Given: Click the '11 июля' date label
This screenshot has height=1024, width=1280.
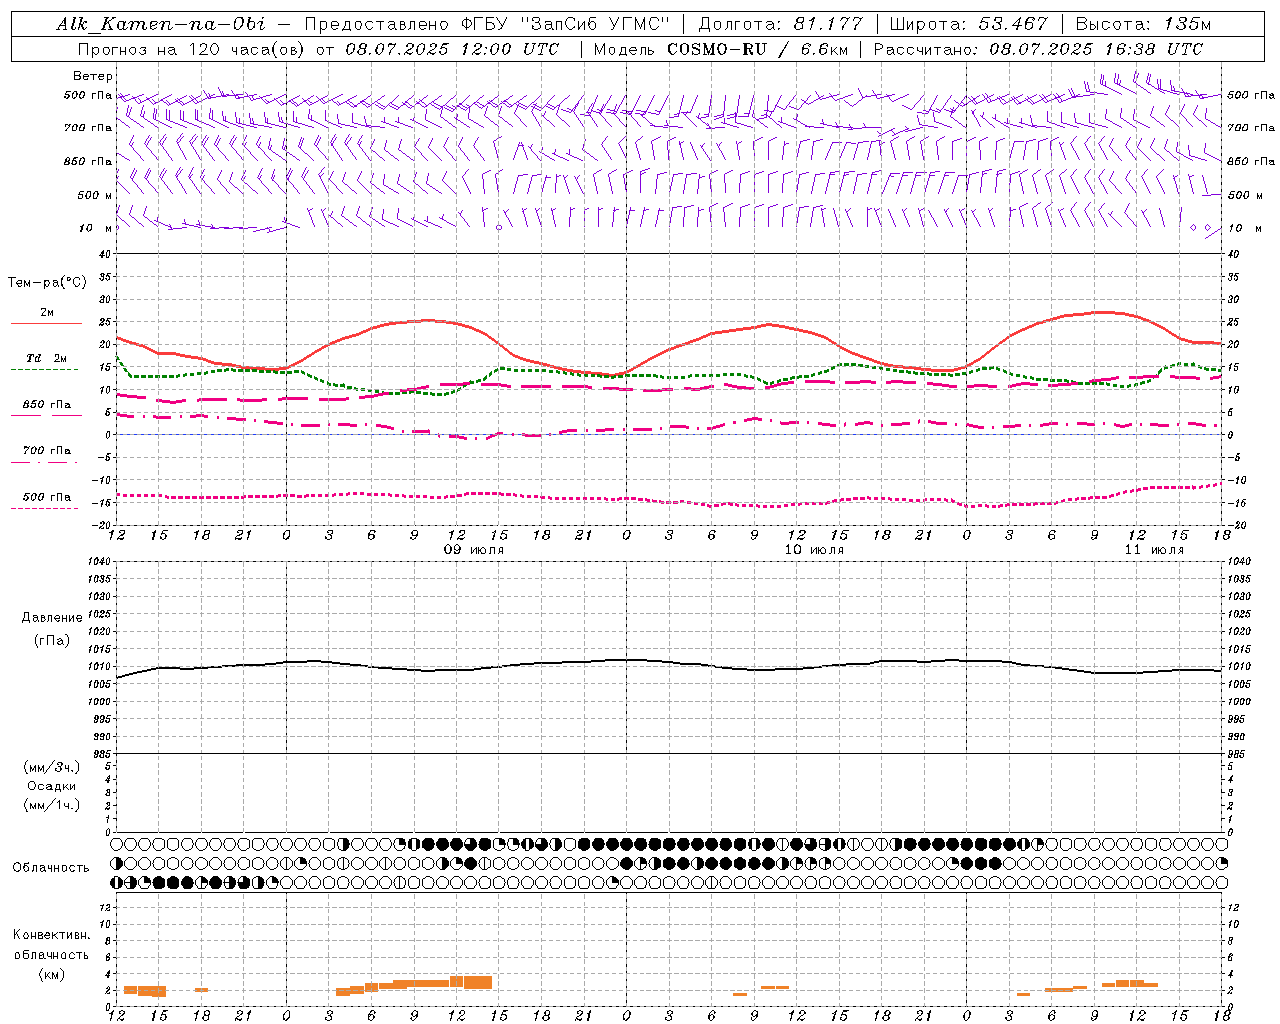Looking at the screenshot, I should 1154,550.
